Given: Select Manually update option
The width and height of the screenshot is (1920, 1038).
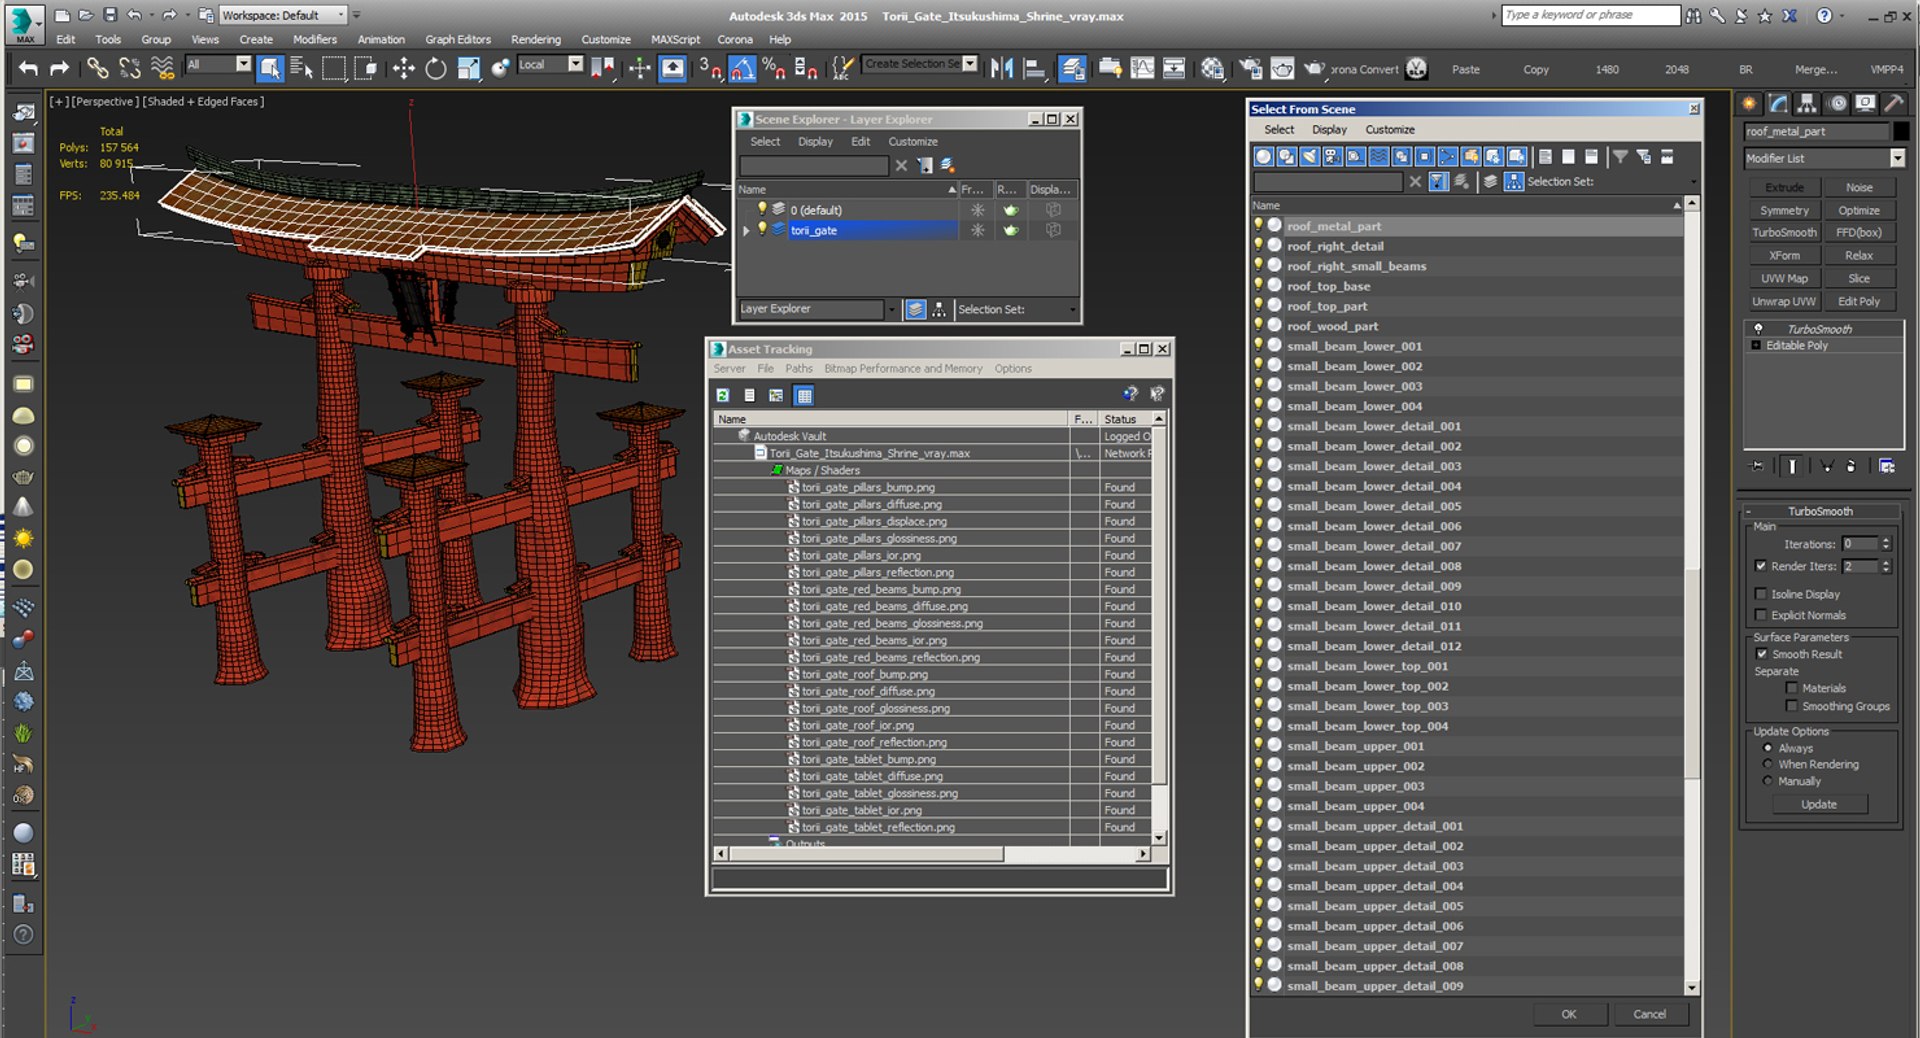Looking at the screenshot, I should 1767,781.
